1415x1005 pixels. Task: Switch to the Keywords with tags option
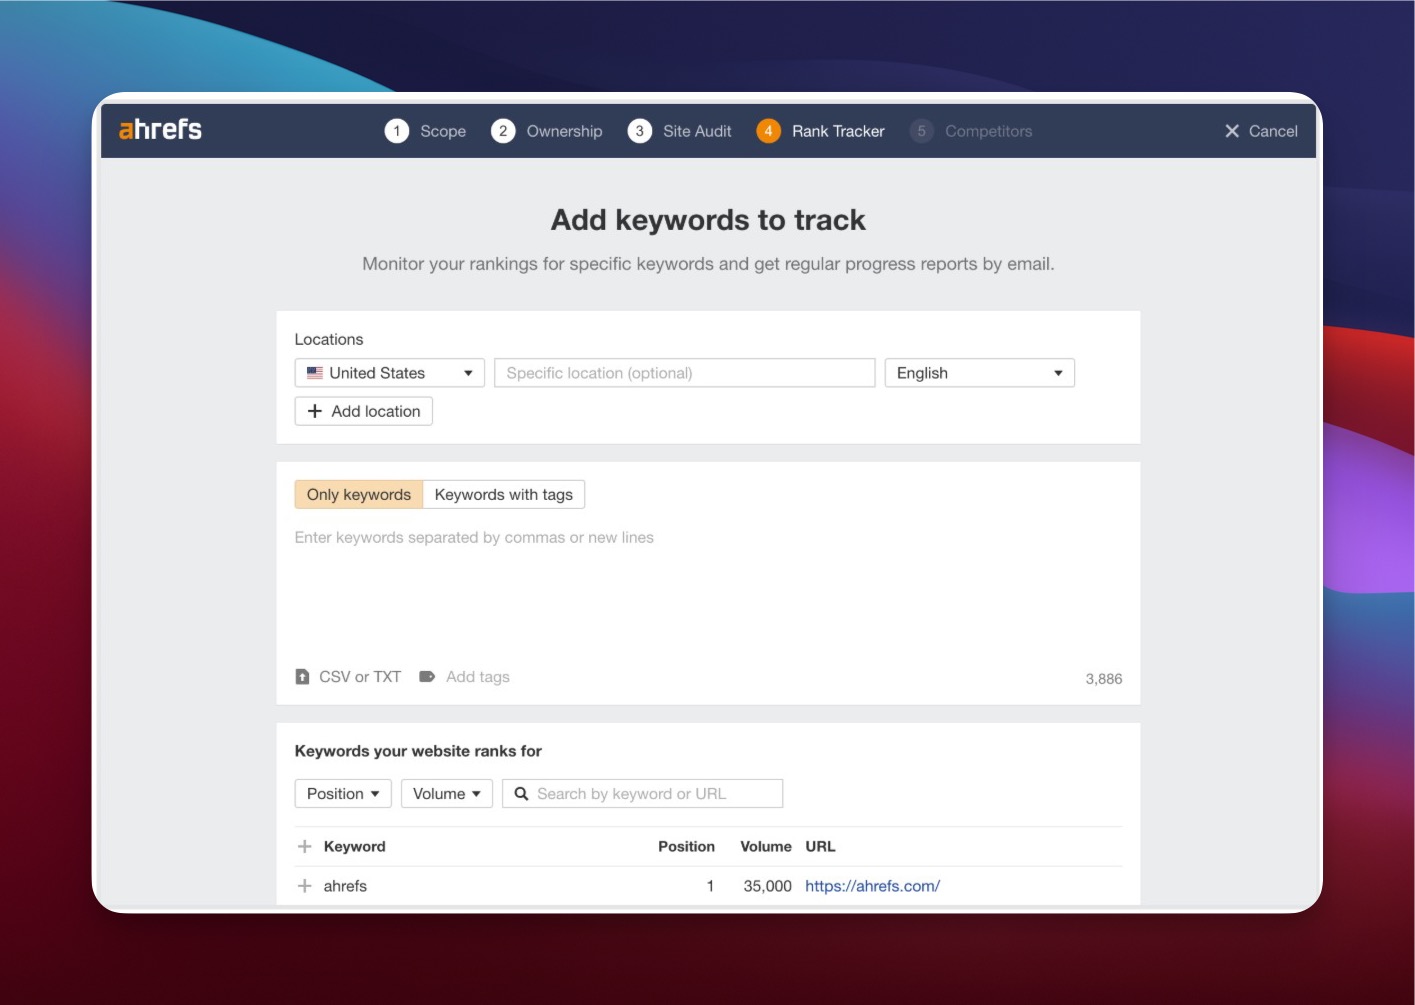pos(503,494)
